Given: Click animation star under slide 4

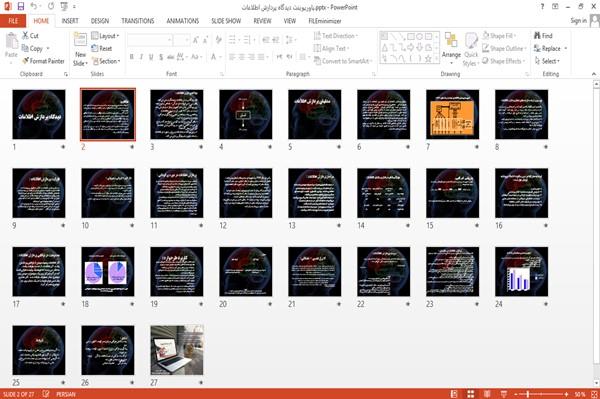Looking at the screenshot, I should (270, 147).
